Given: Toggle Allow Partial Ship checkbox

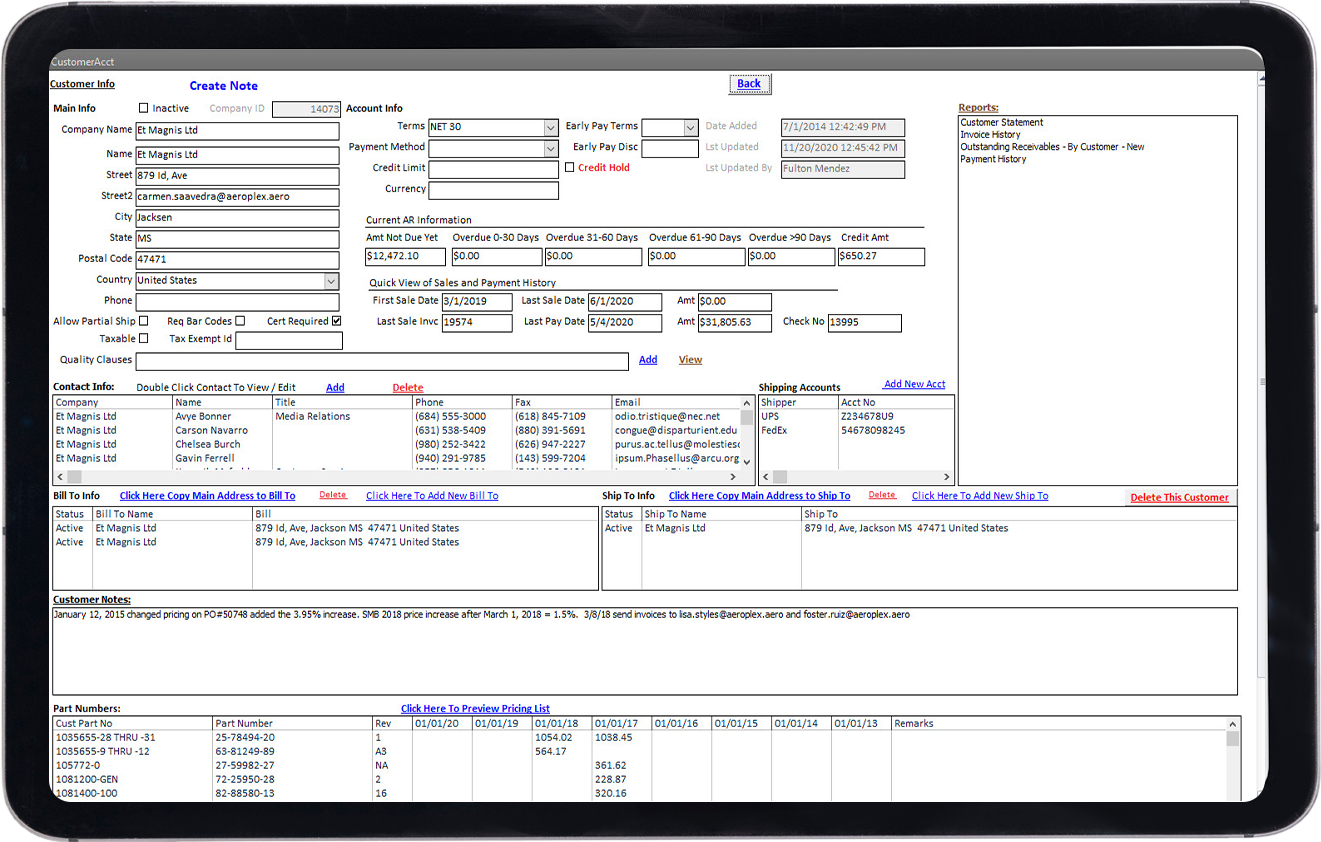Looking at the screenshot, I should coord(143,321).
